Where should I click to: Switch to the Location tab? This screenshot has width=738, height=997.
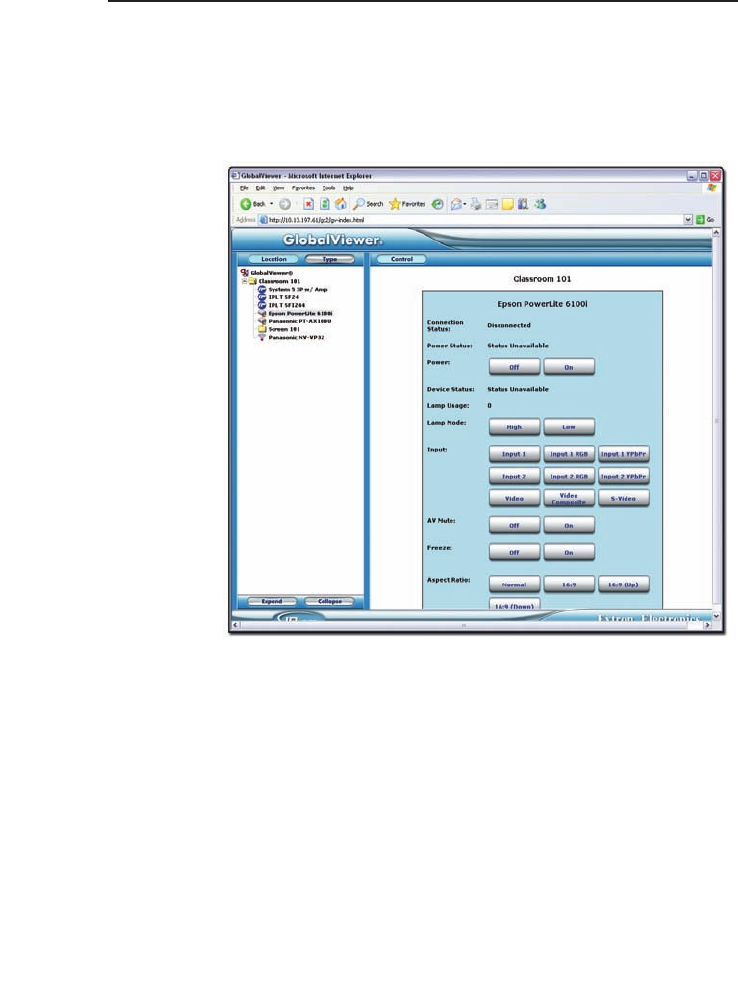(x=273, y=259)
